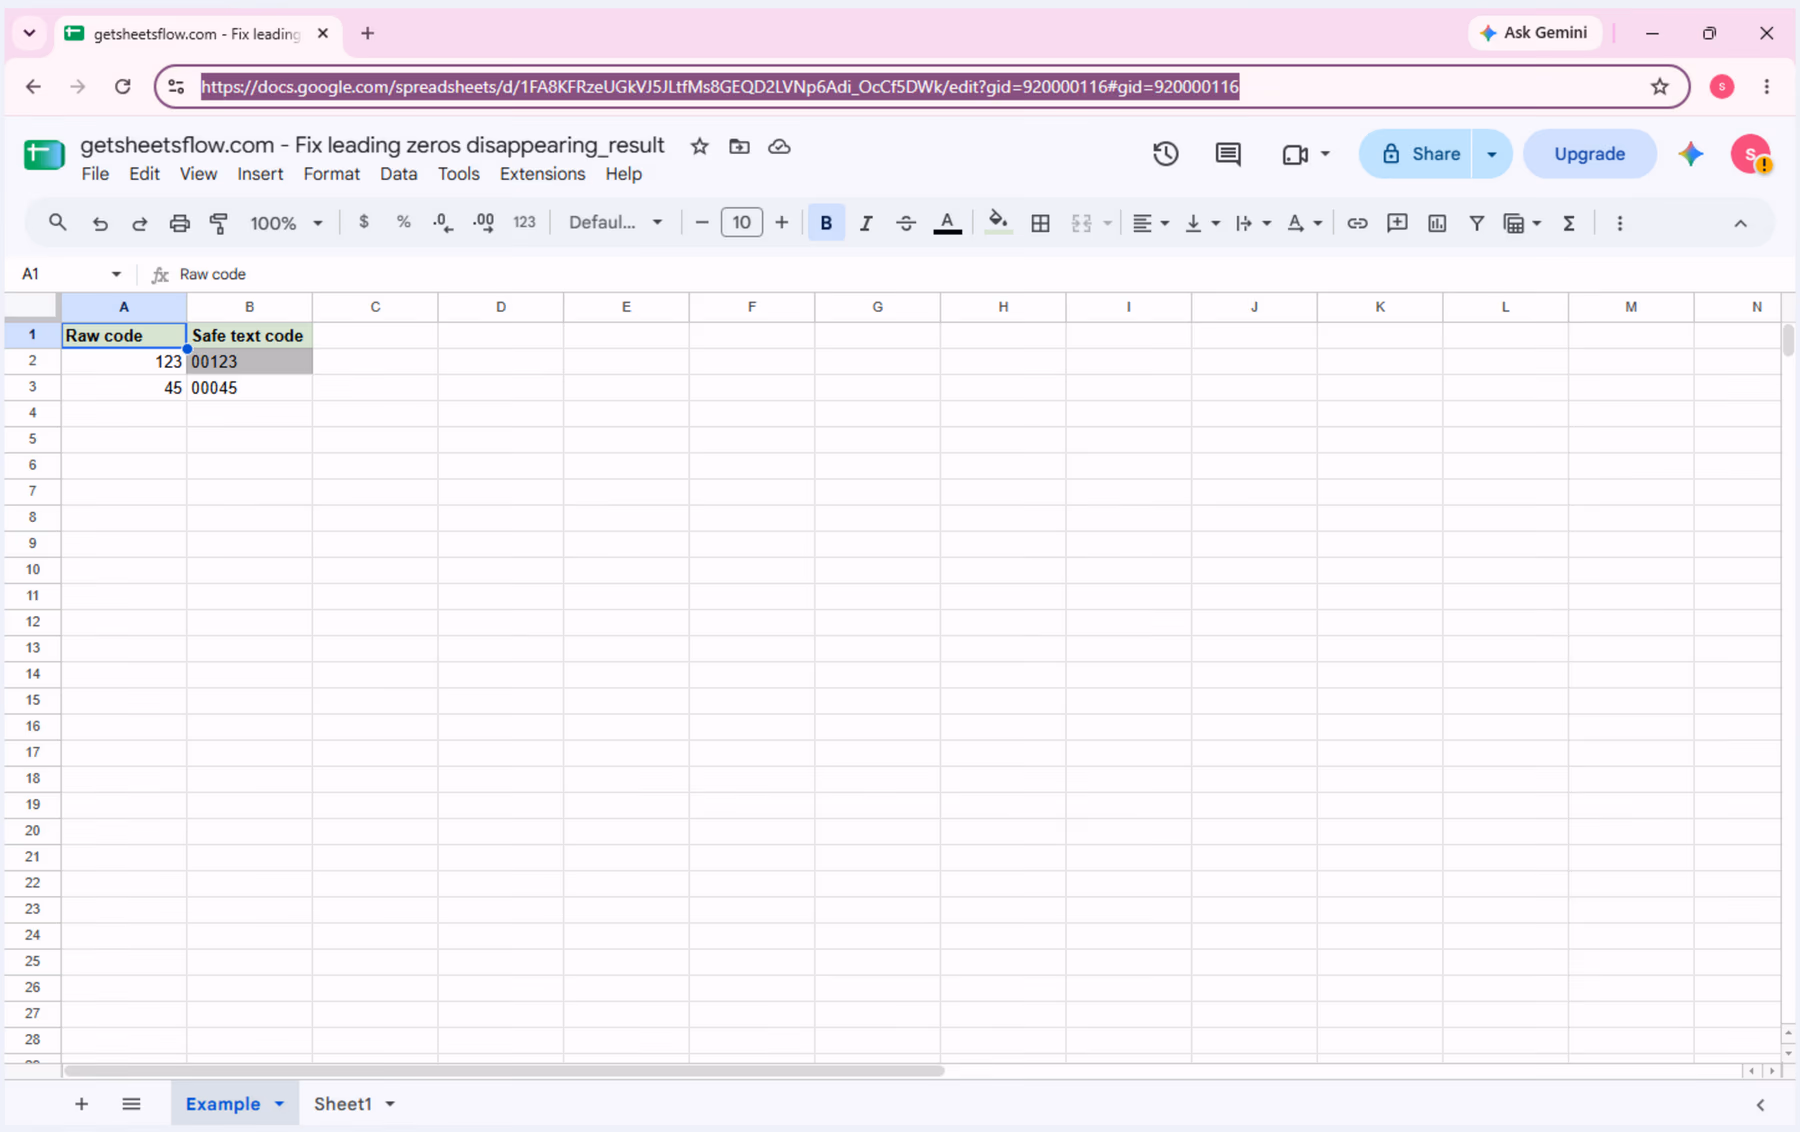Check the cloud document status icon
Screen dimensions: 1800x1132
coord(779,147)
